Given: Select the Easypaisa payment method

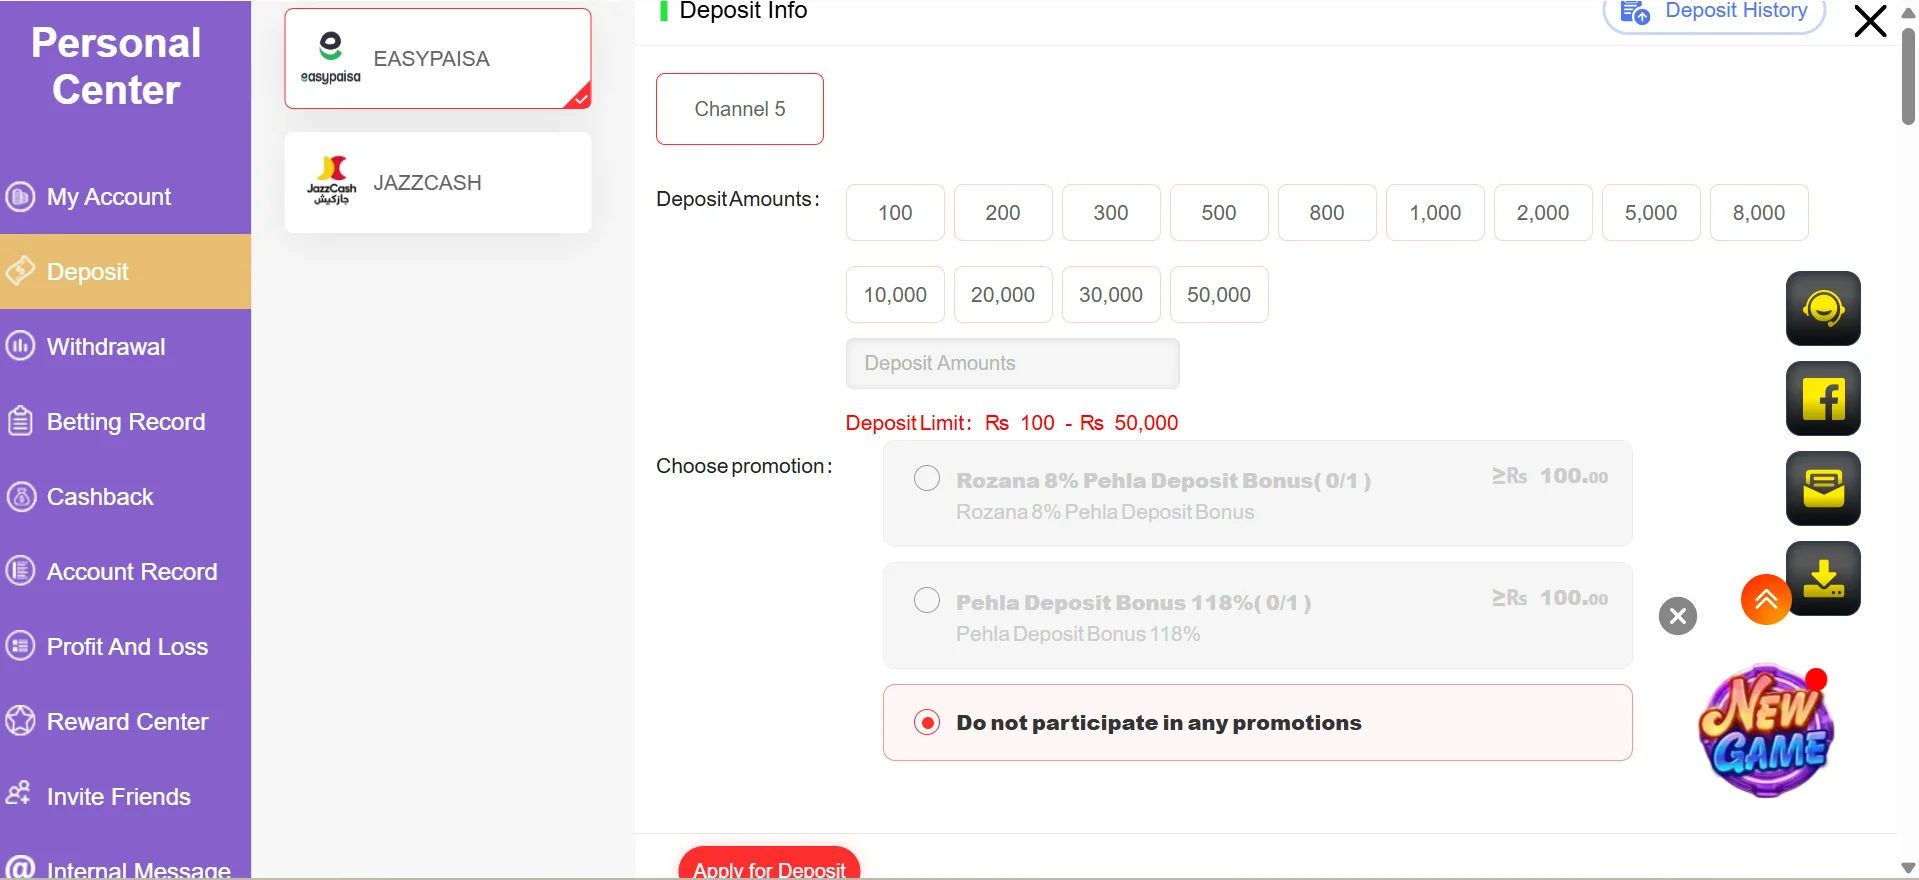Looking at the screenshot, I should point(437,59).
